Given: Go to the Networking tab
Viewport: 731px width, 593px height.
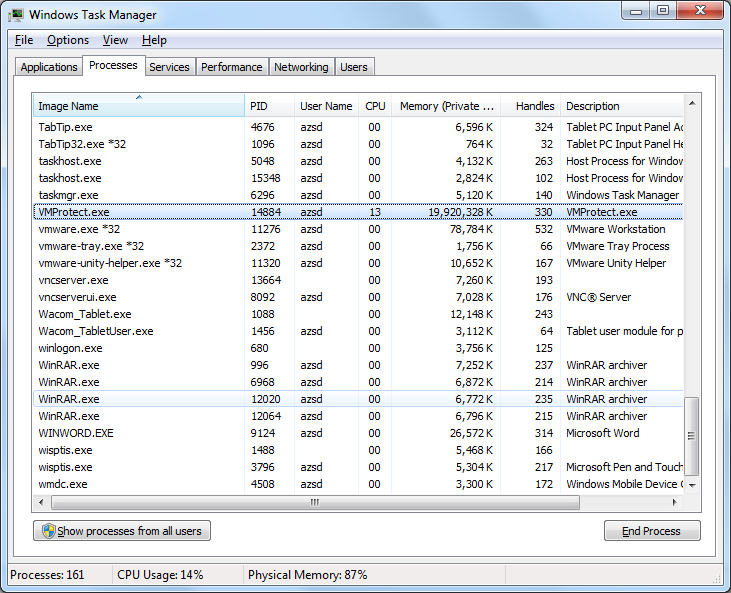Looking at the screenshot, I should 301,67.
